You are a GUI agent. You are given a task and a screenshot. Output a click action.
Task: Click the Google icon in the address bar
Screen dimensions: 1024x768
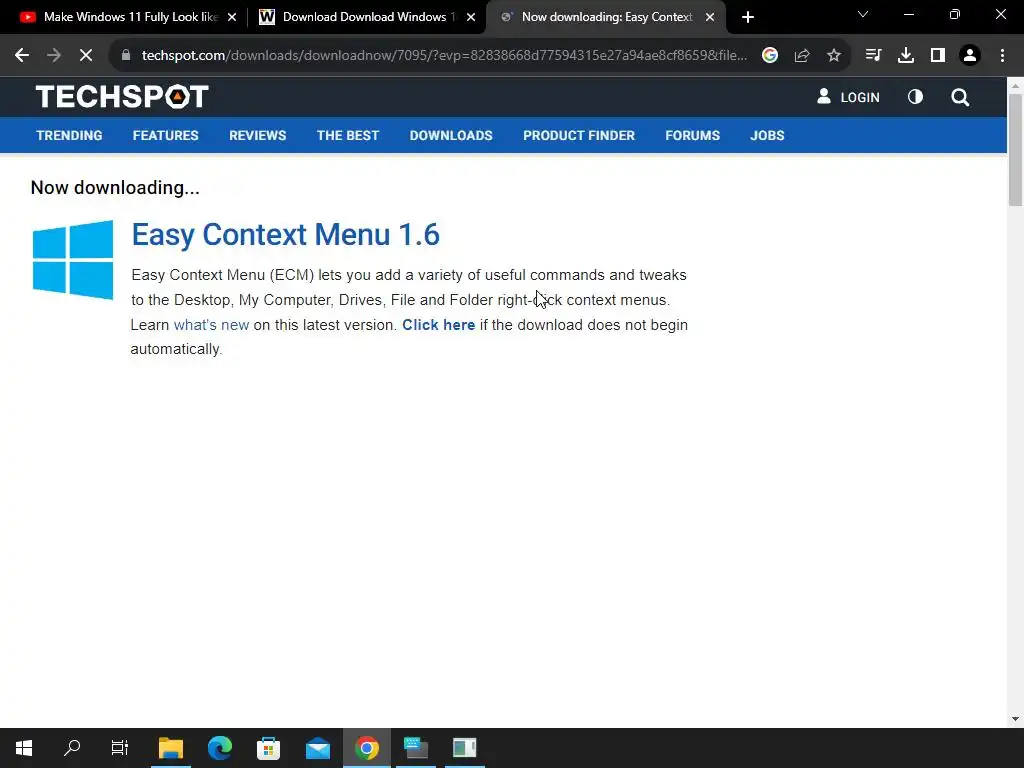click(x=770, y=56)
